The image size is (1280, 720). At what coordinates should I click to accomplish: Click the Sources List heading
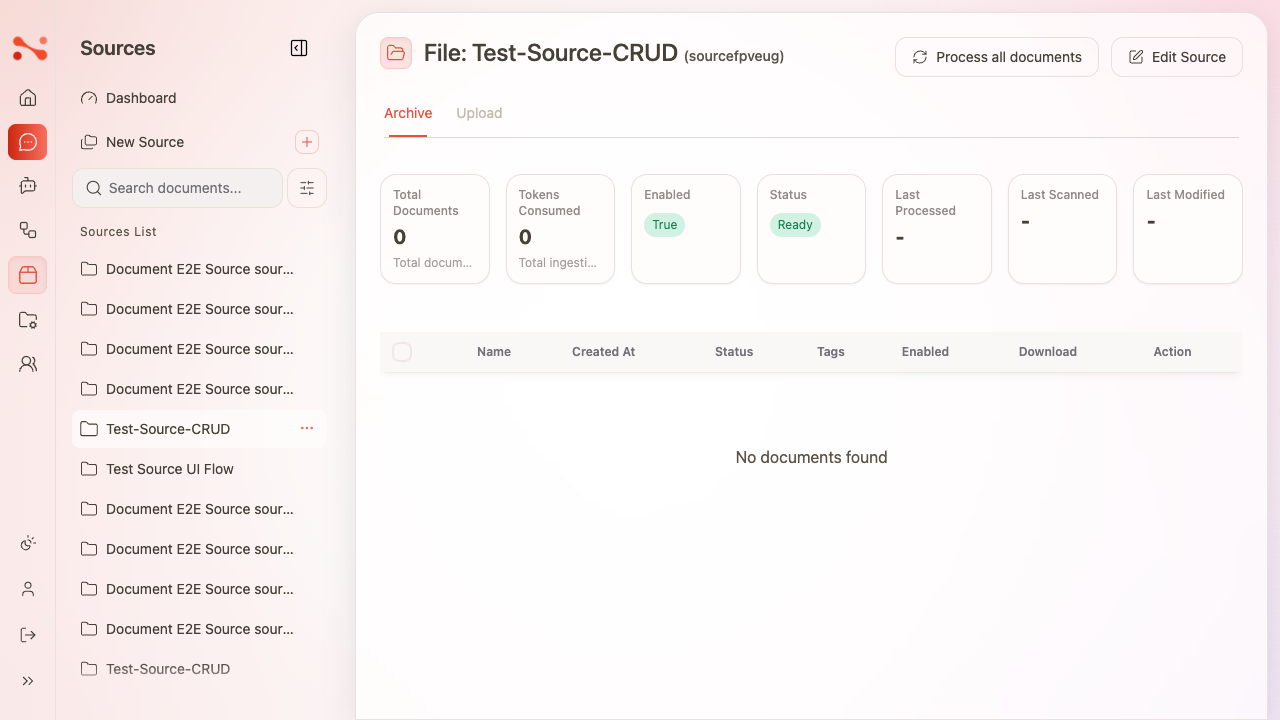(118, 232)
